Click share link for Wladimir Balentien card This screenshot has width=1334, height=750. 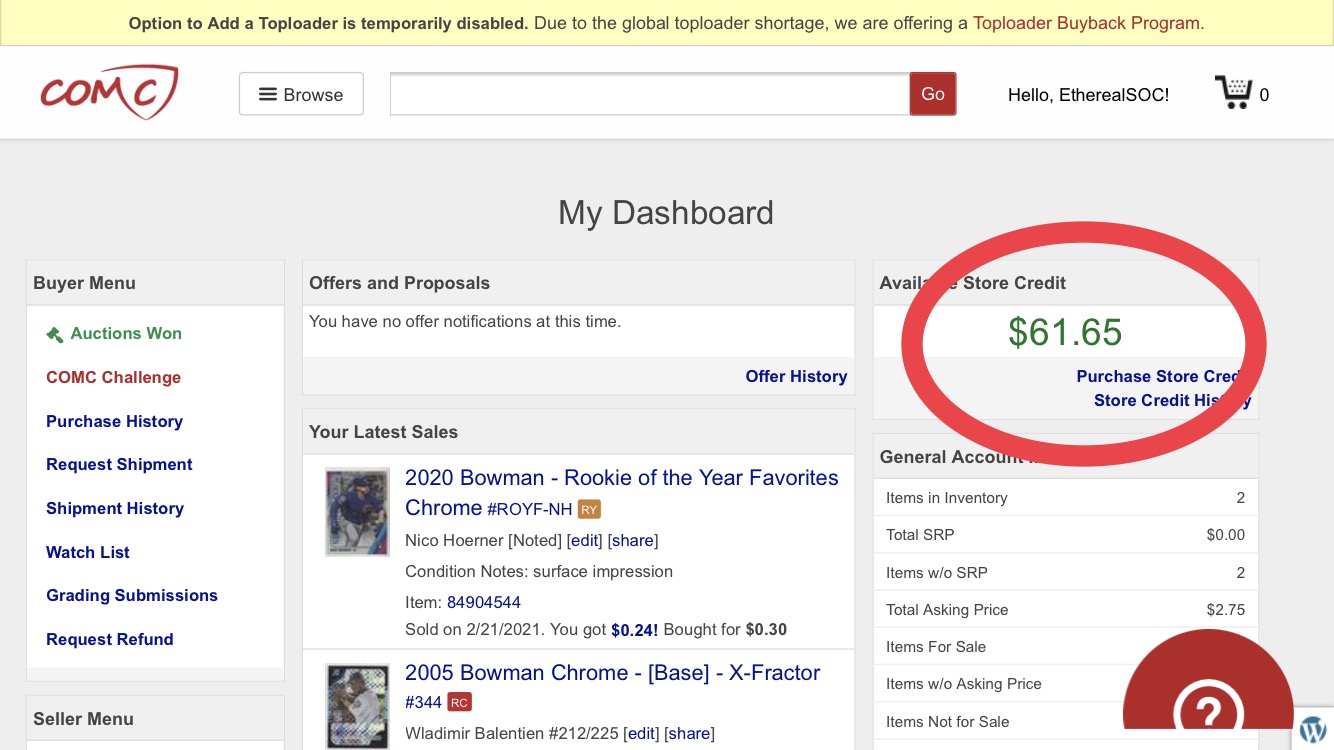coord(689,733)
